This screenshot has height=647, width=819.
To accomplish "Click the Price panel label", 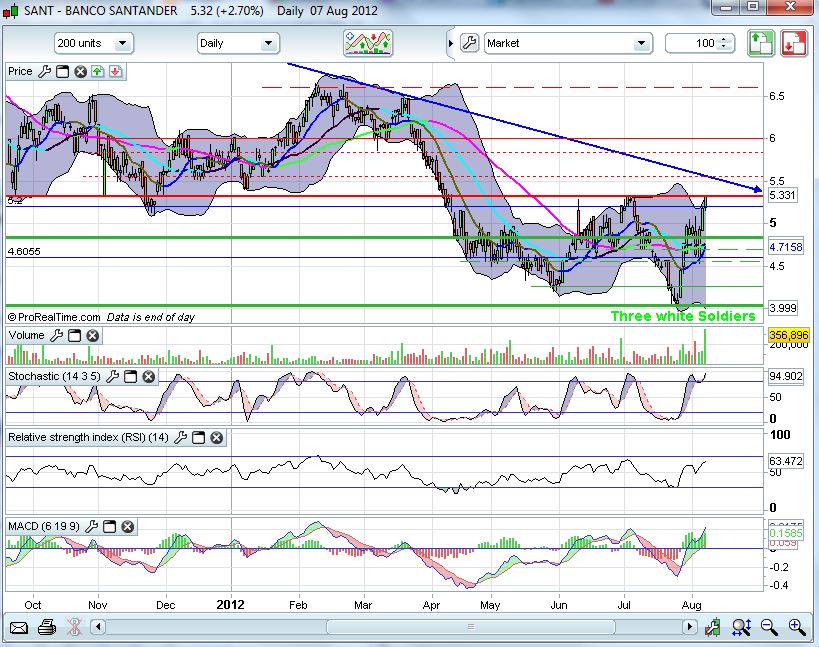I will point(20,72).
